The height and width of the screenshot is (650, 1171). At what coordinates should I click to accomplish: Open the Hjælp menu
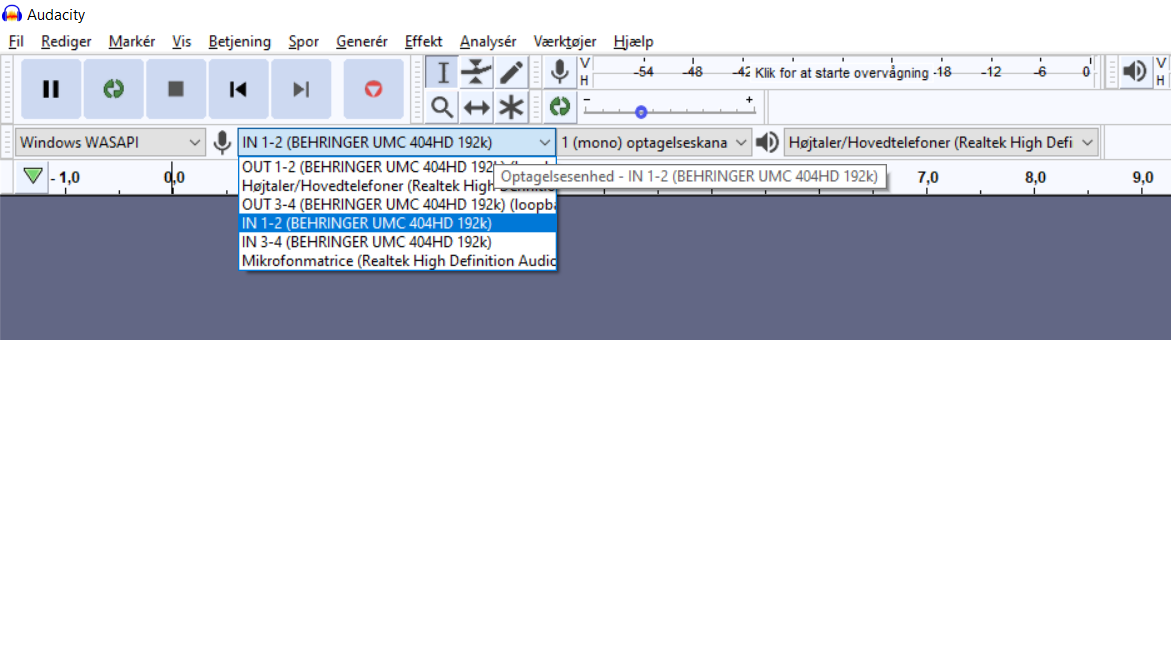tap(633, 42)
